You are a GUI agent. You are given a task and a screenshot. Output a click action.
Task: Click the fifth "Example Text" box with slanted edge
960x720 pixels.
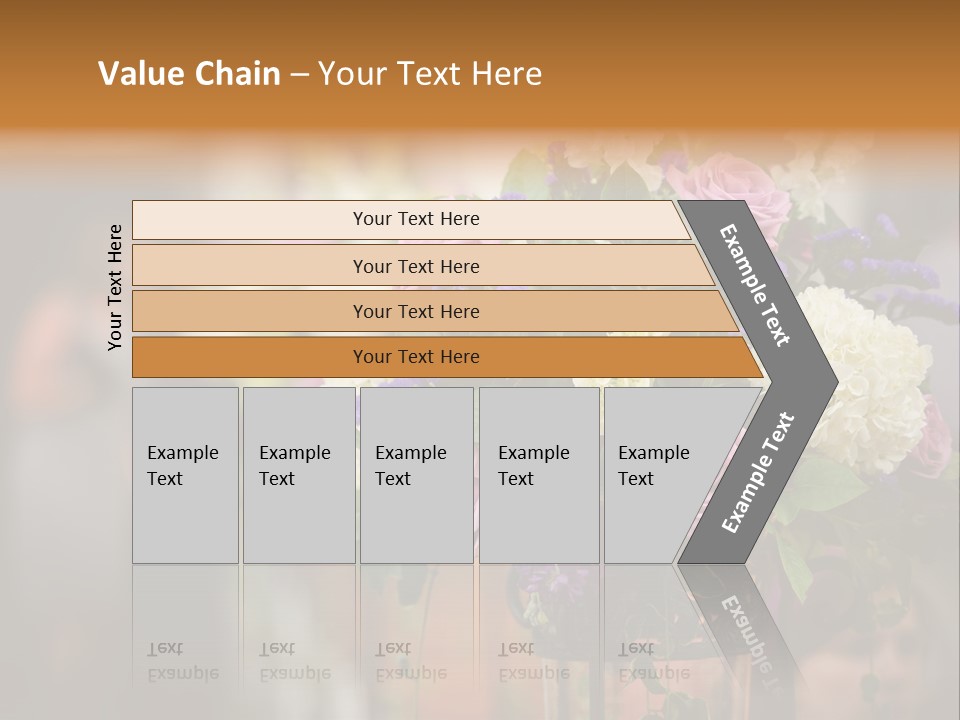660,474
